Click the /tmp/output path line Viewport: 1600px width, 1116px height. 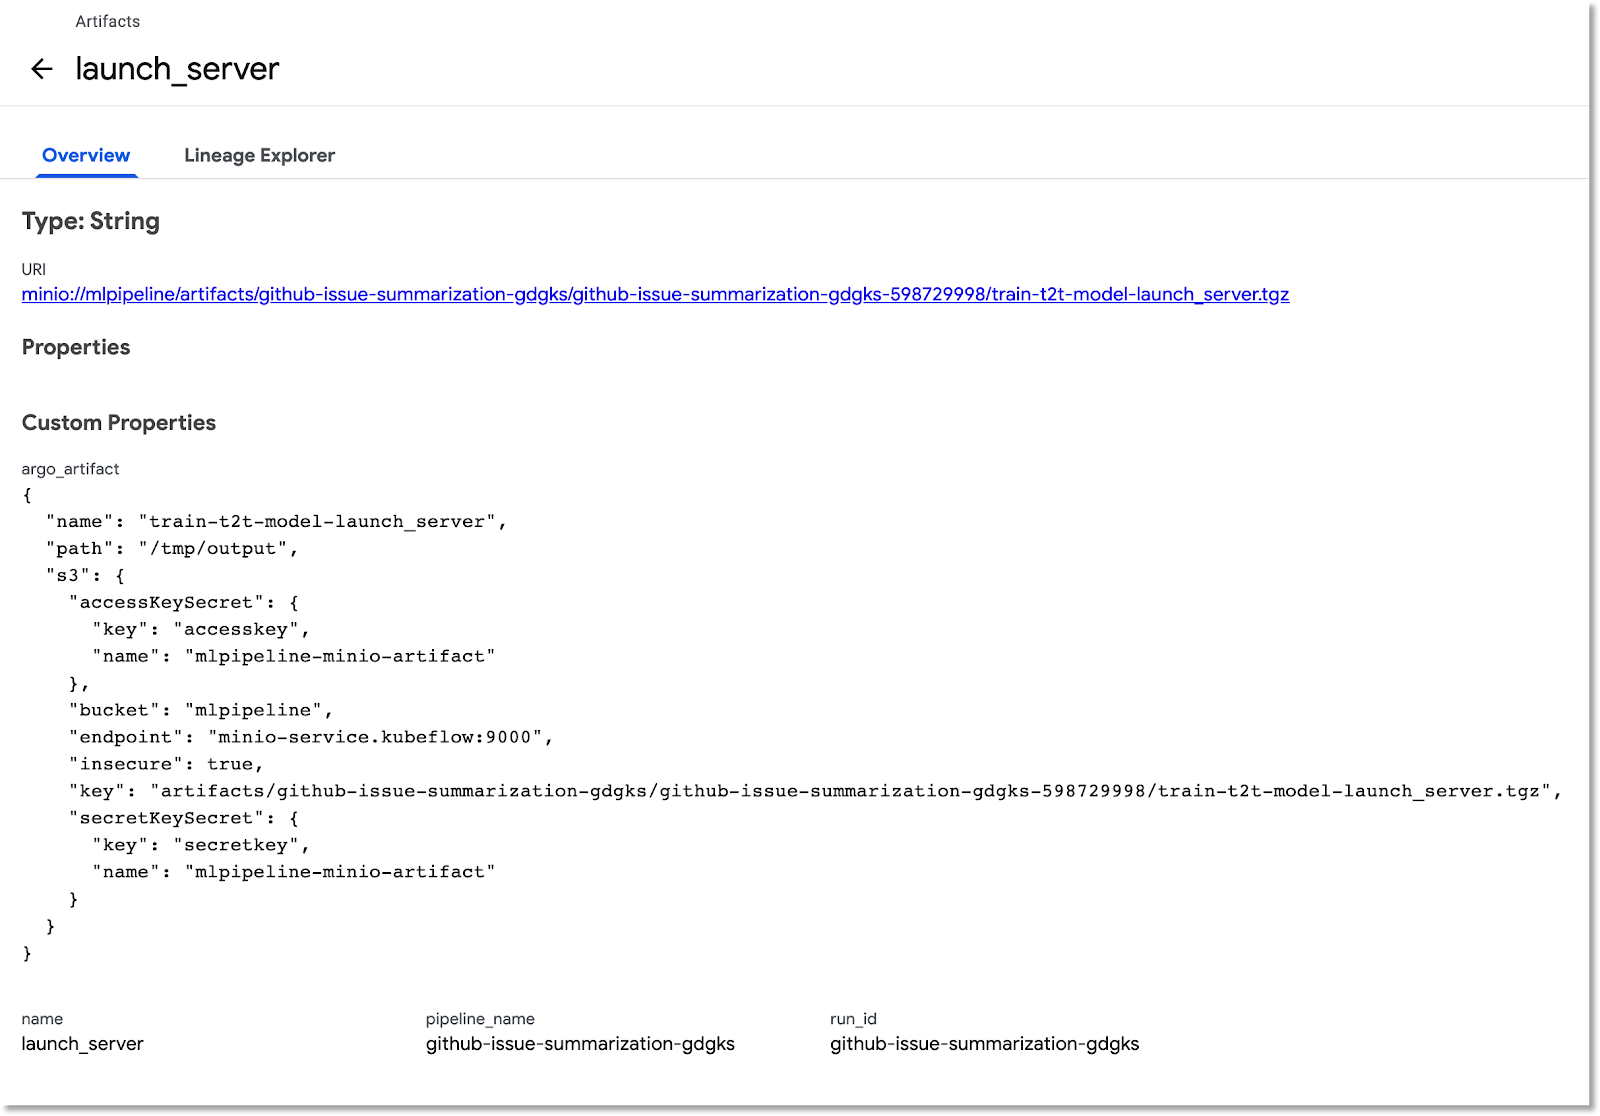click(x=172, y=548)
